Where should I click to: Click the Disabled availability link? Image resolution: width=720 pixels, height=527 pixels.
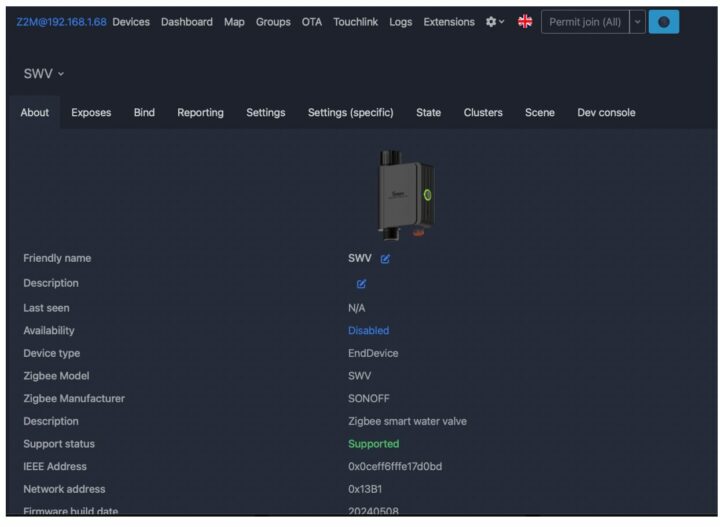point(368,331)
